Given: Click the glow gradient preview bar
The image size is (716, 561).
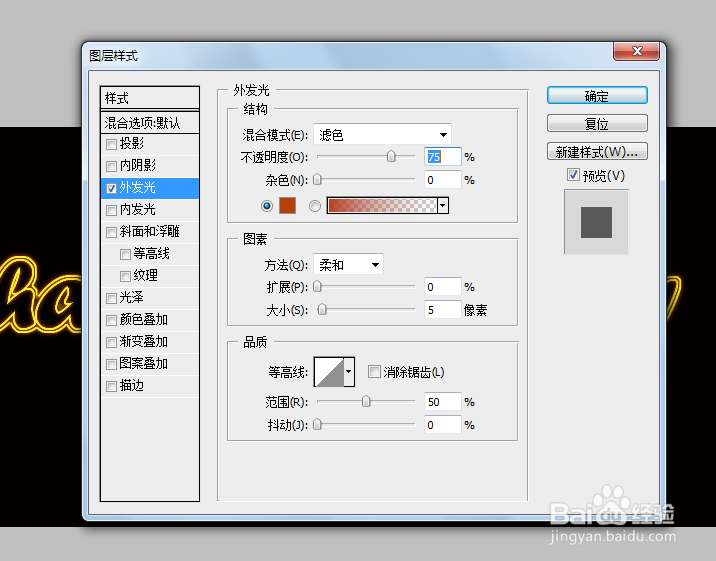Looking at the screenshot, I should [x=382, y=205].
